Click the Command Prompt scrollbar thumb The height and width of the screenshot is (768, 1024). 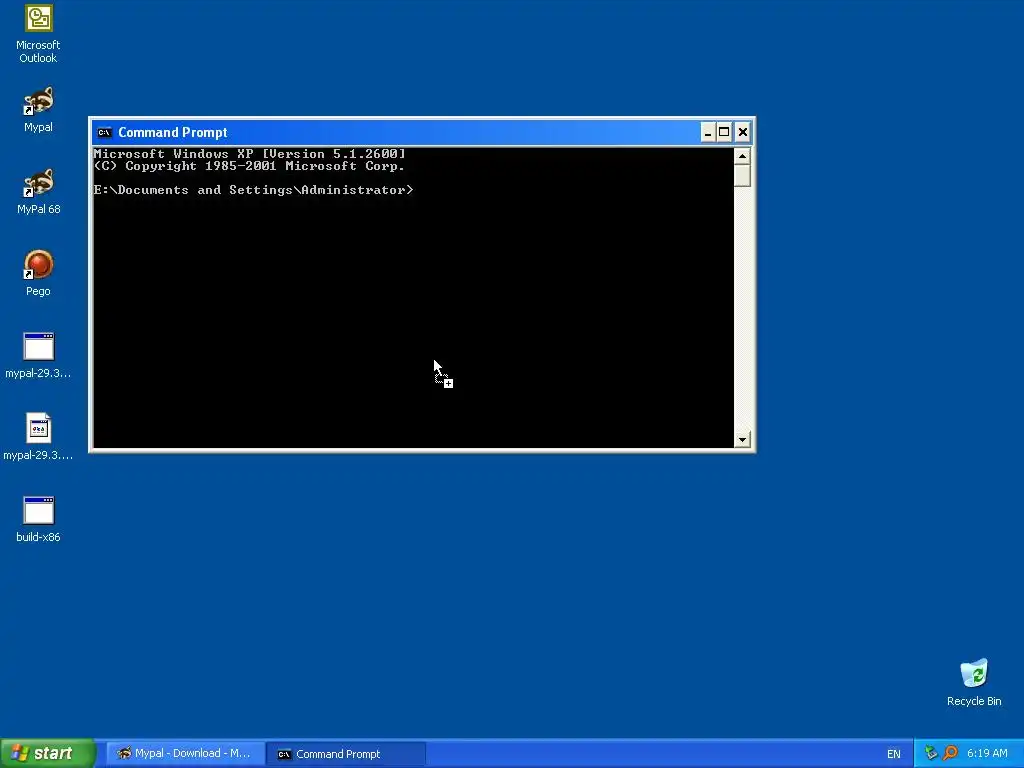[742, 176]
